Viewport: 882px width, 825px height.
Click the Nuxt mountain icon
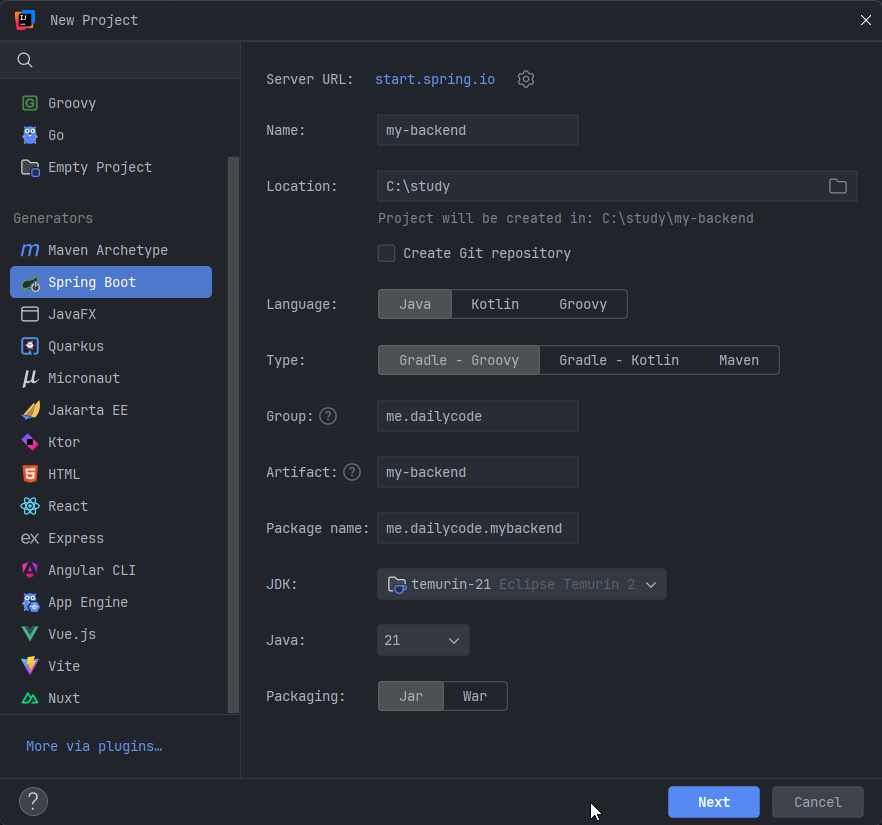(x=30, y=698)
